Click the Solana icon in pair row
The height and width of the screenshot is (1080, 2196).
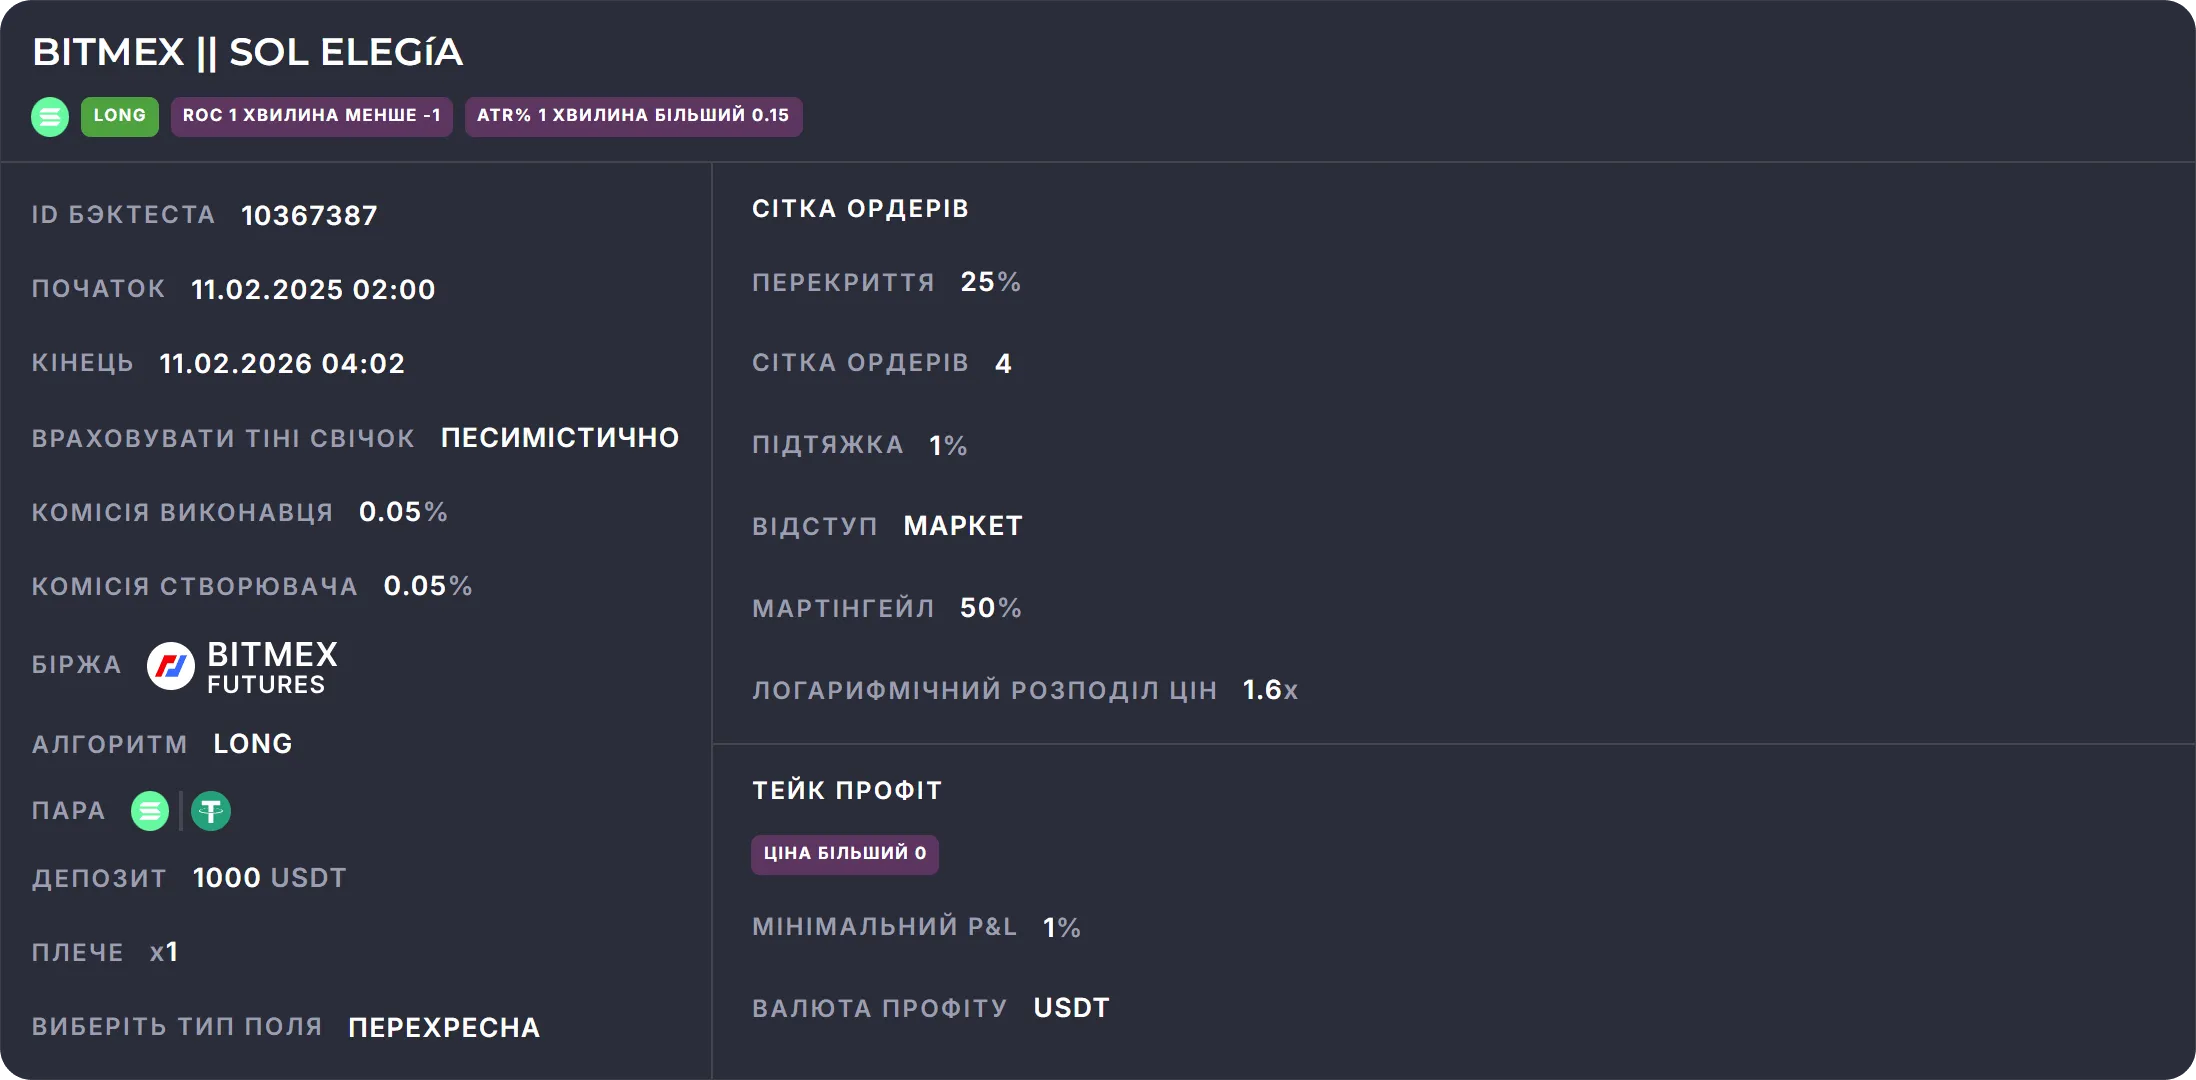coord(150,811)
